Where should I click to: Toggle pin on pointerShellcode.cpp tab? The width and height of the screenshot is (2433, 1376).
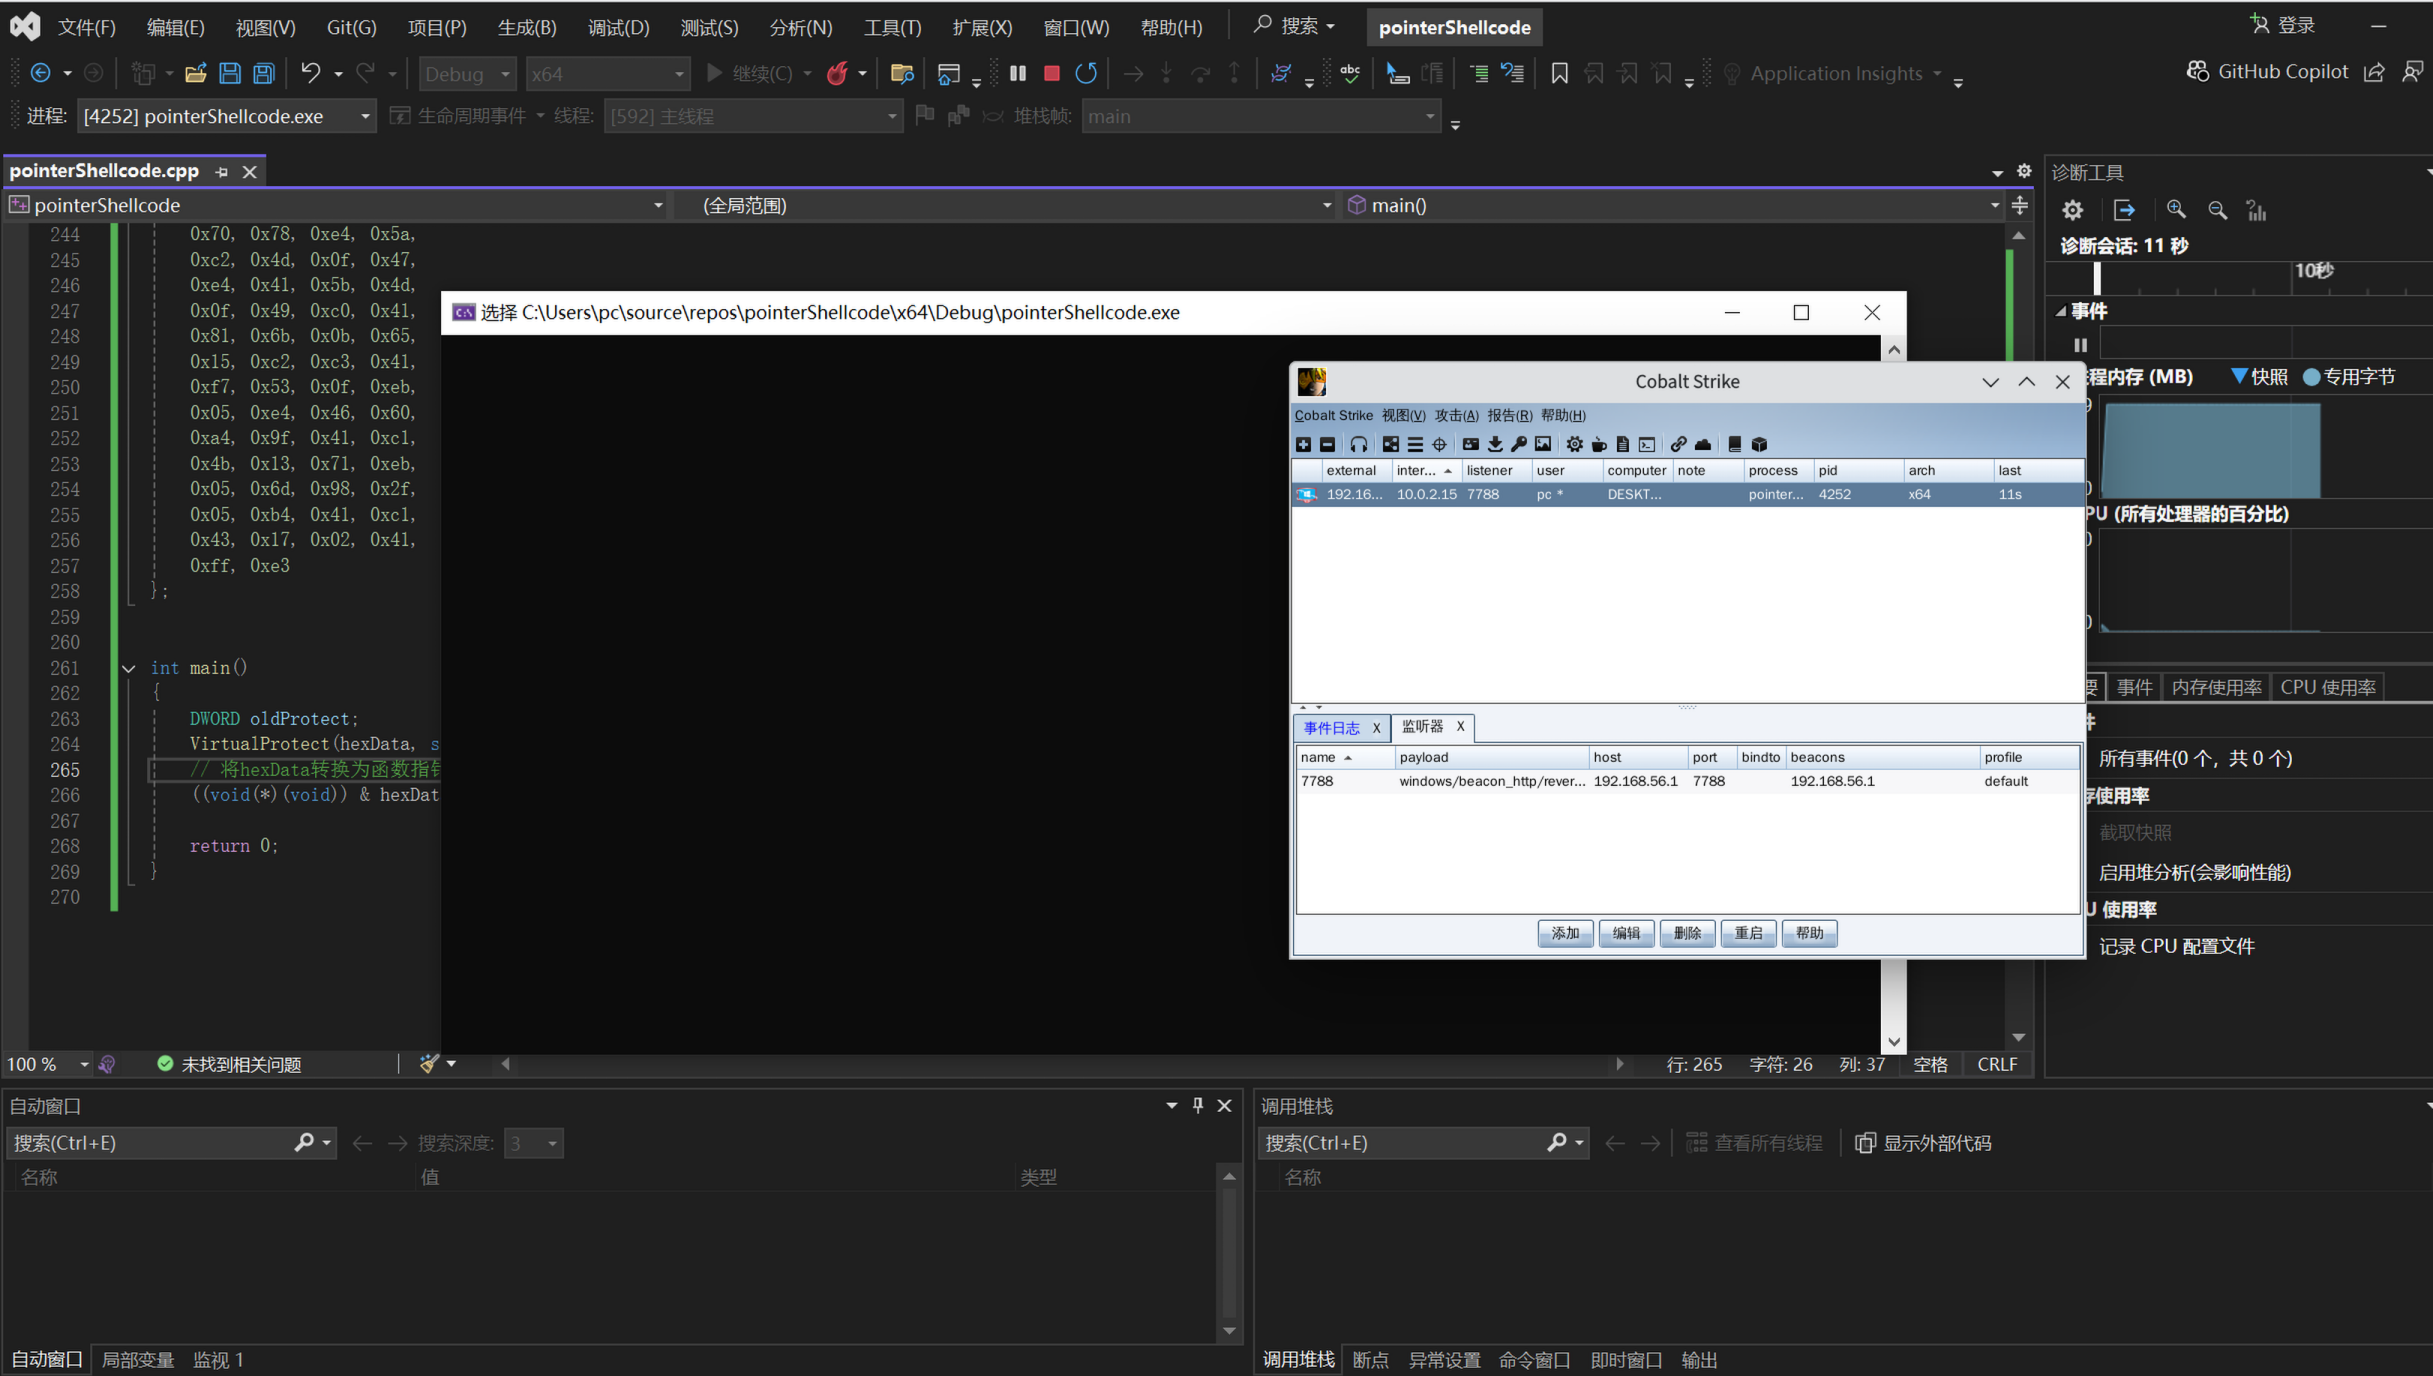click(222, 172)
